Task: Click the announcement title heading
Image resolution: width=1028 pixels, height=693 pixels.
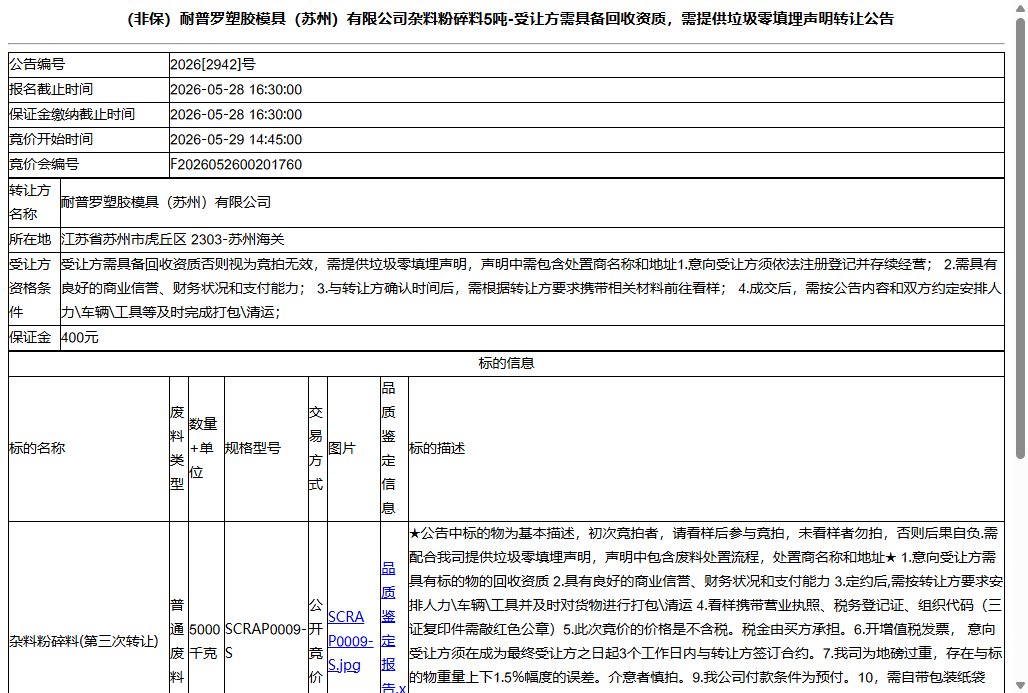Action: 510,19
